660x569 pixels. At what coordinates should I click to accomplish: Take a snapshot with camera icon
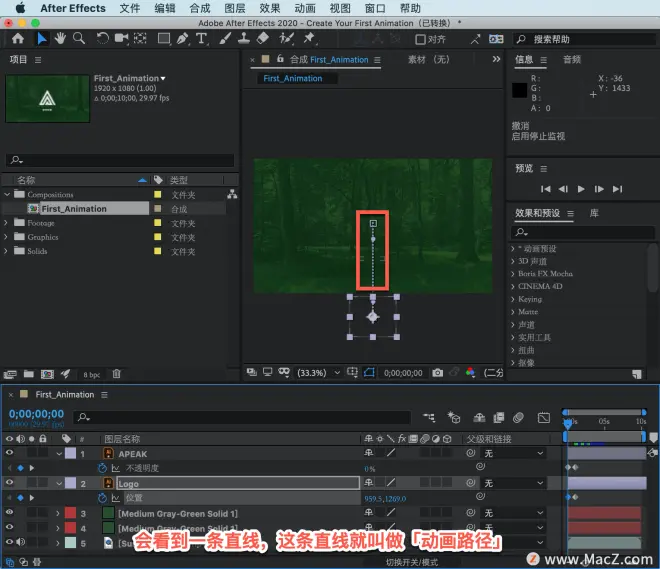(x=438, y=373)
